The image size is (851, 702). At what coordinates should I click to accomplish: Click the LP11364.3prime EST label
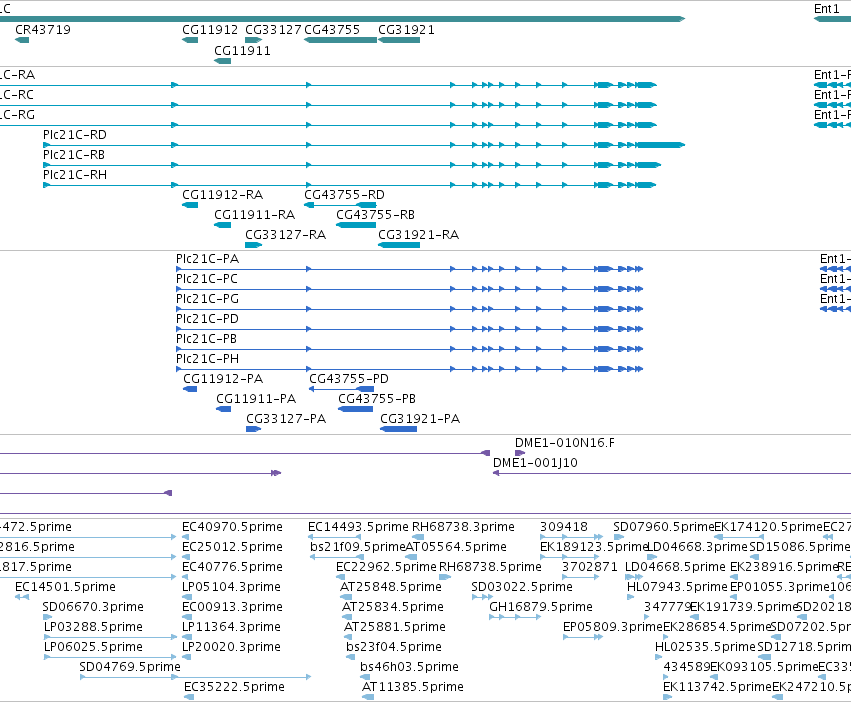232,627
